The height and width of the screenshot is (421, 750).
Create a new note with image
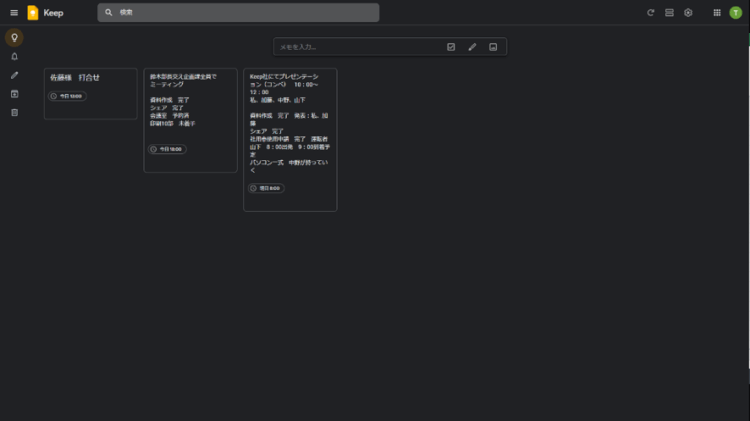(x=493, y=47)
